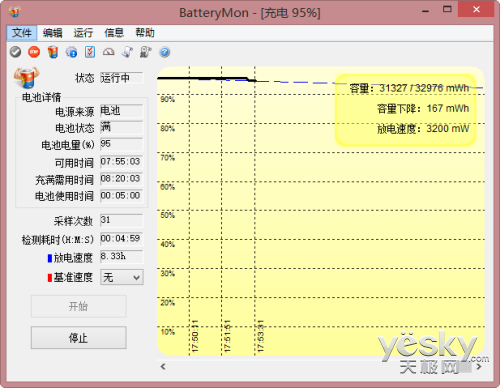
Task: Click the gray checkmark start toolbar icon
Action: click(x=15, y=52)
